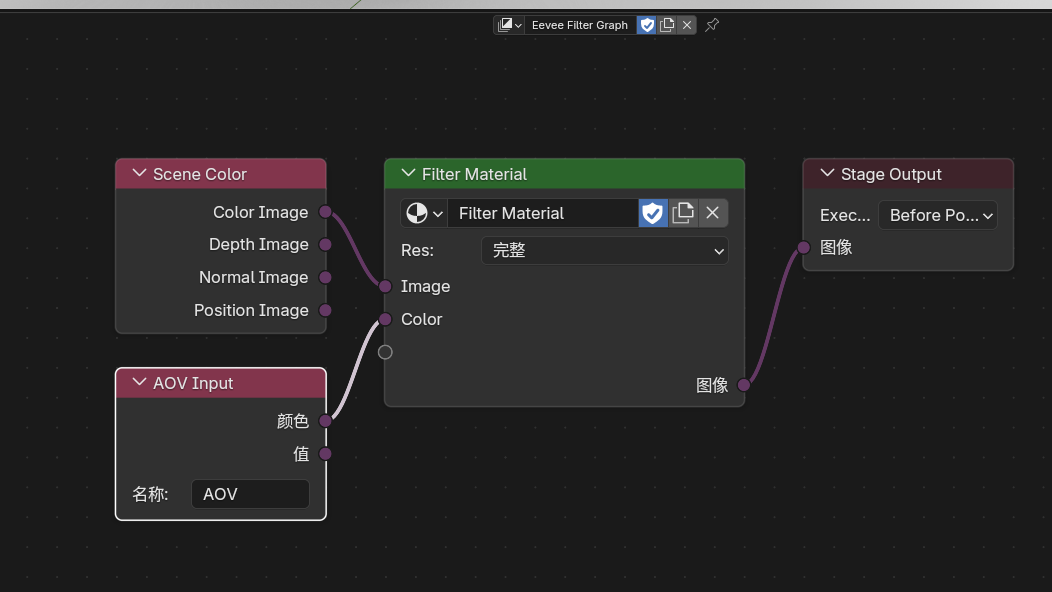Rename the Eevee Filter Graph name field
Image resolution: width=1052 pixels, height=592 pixels.
pyautogui.click(x=580, y=25)
